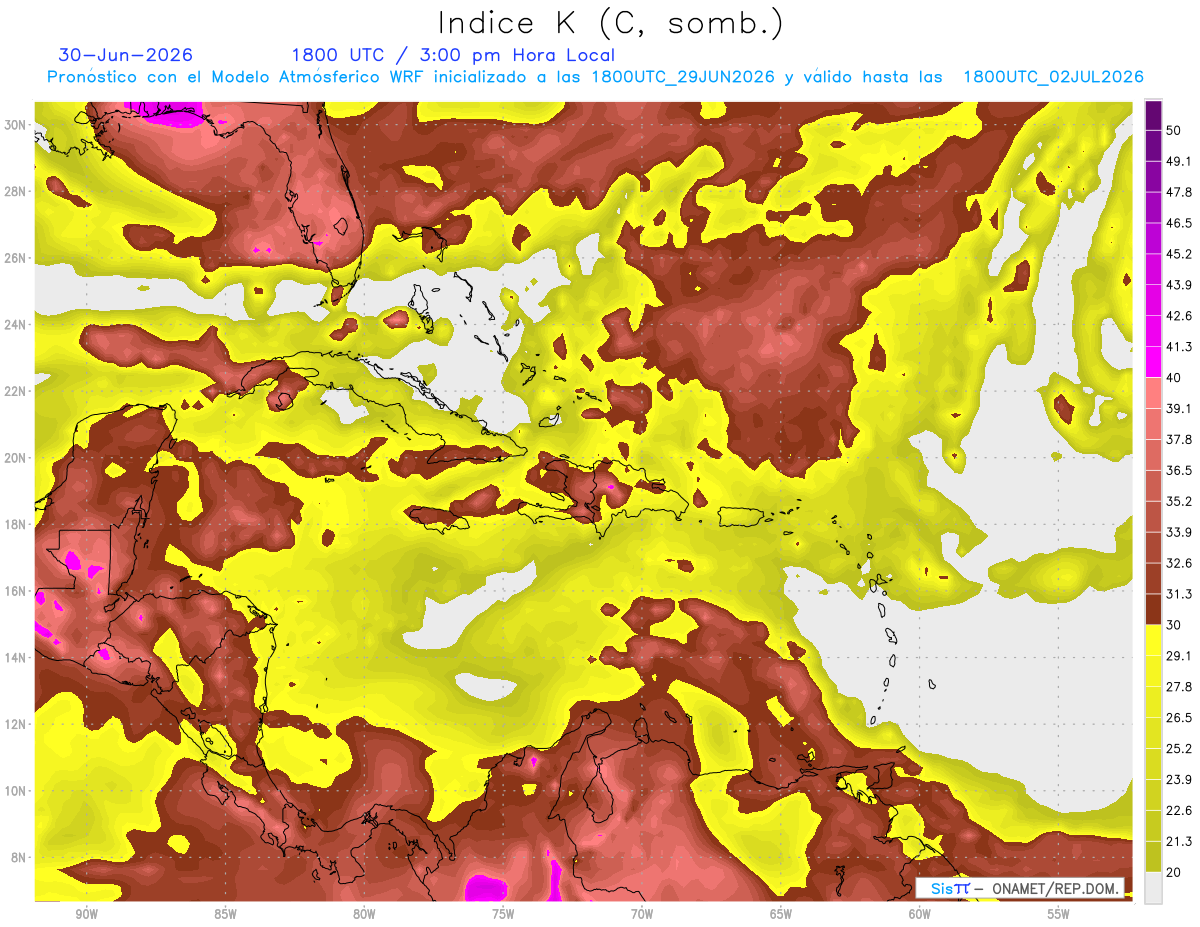Image resolution: width=1200 pixels, height=927 pixels.
Task: Click the color bar label "21.3"
Action: [1179, 842]
